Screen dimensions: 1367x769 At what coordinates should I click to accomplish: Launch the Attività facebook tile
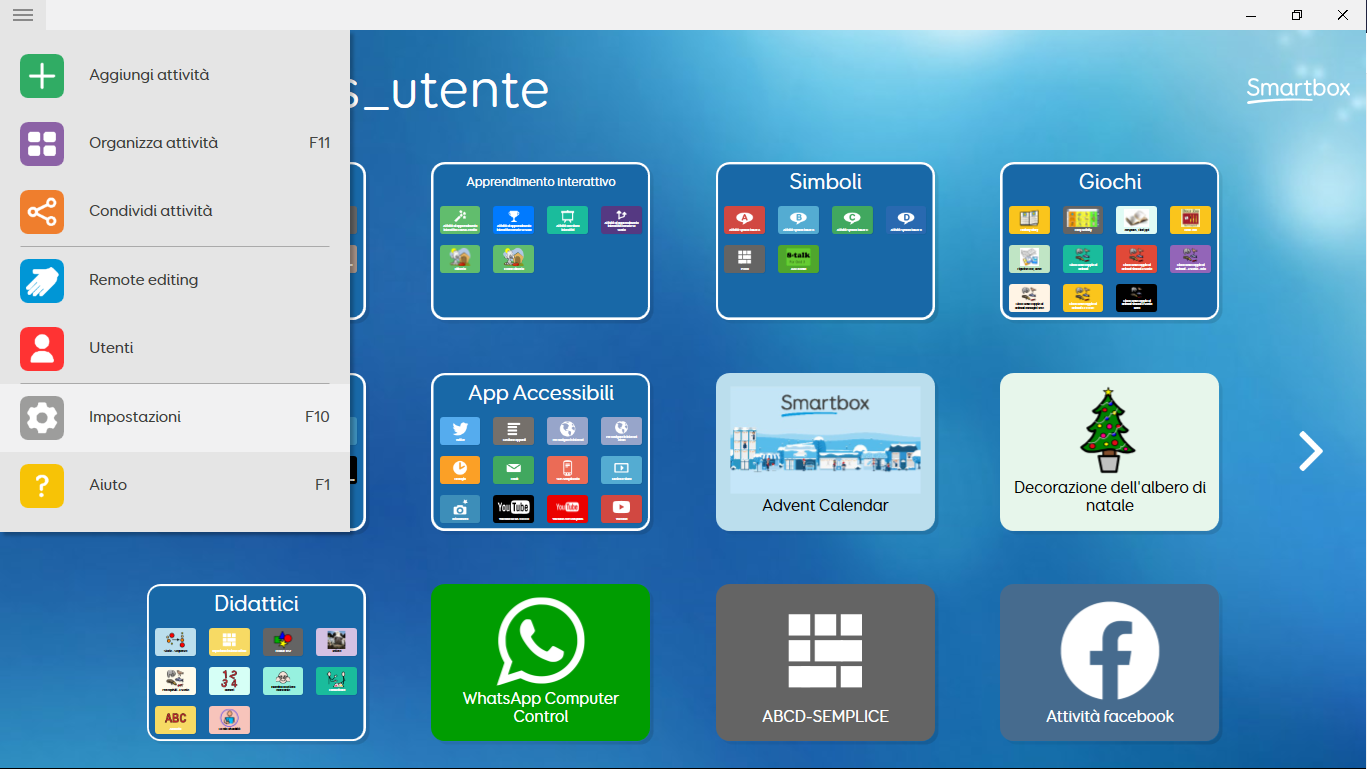(1110, 663)
